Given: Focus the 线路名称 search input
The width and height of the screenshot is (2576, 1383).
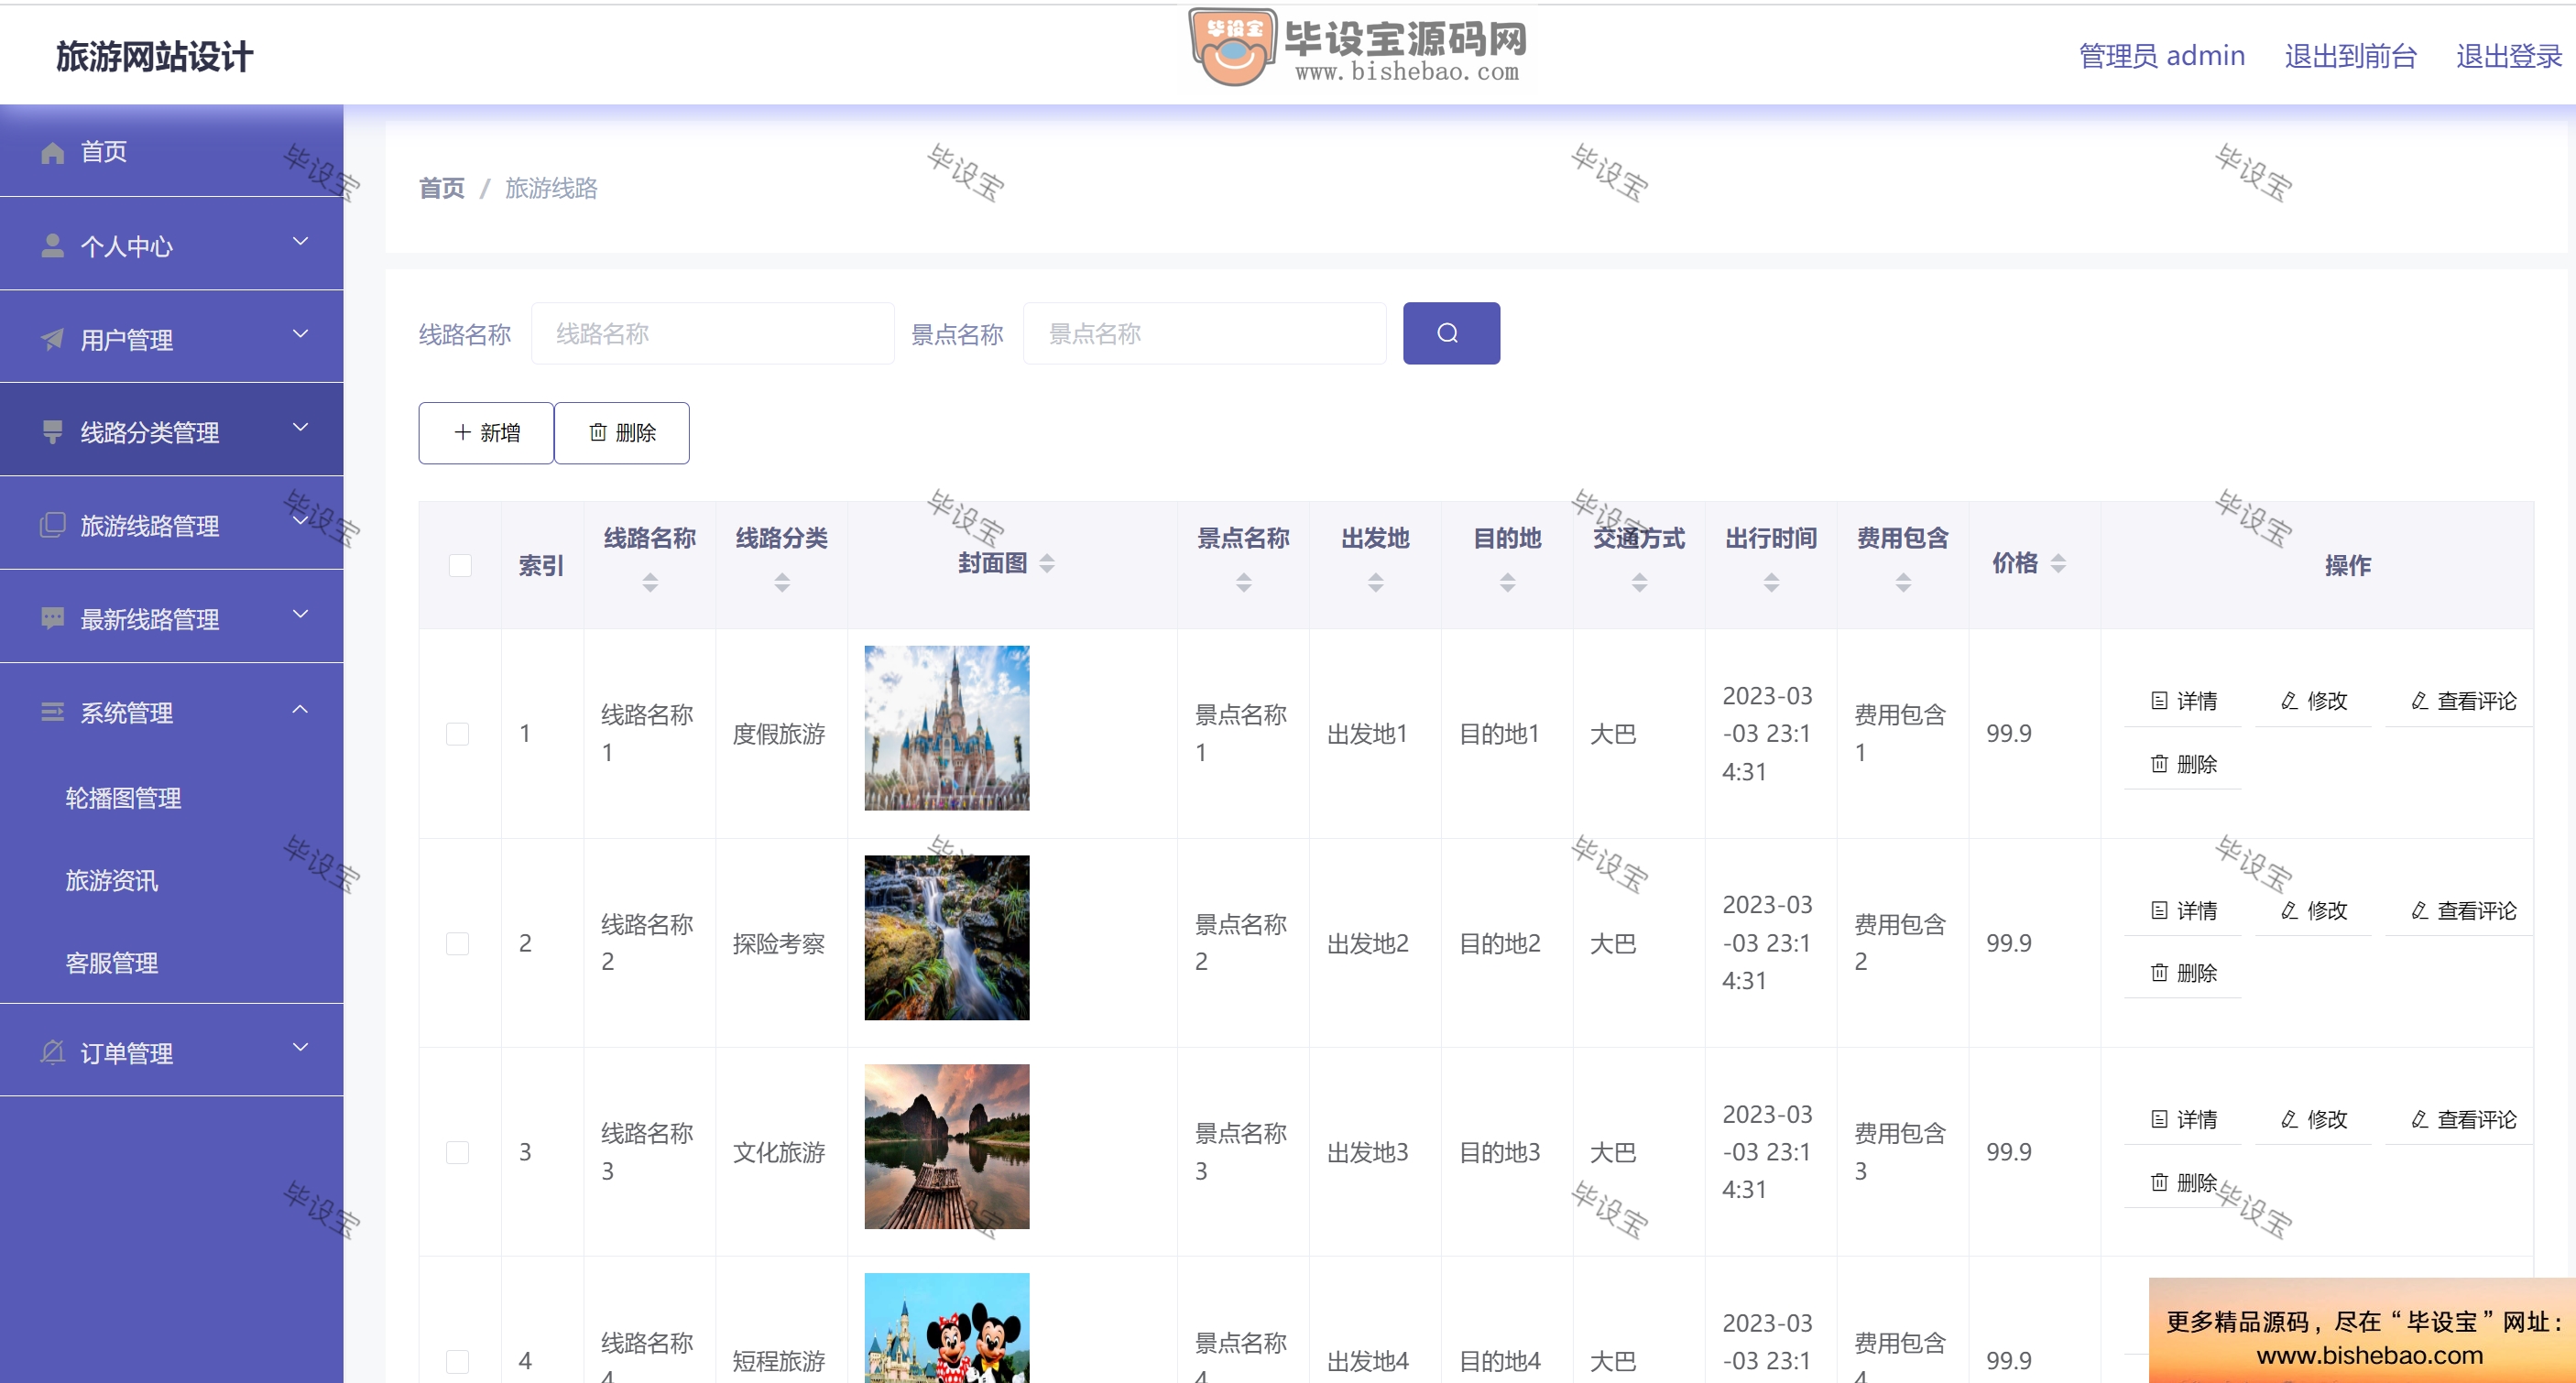Looking at the screenshot, I should 713,333.
